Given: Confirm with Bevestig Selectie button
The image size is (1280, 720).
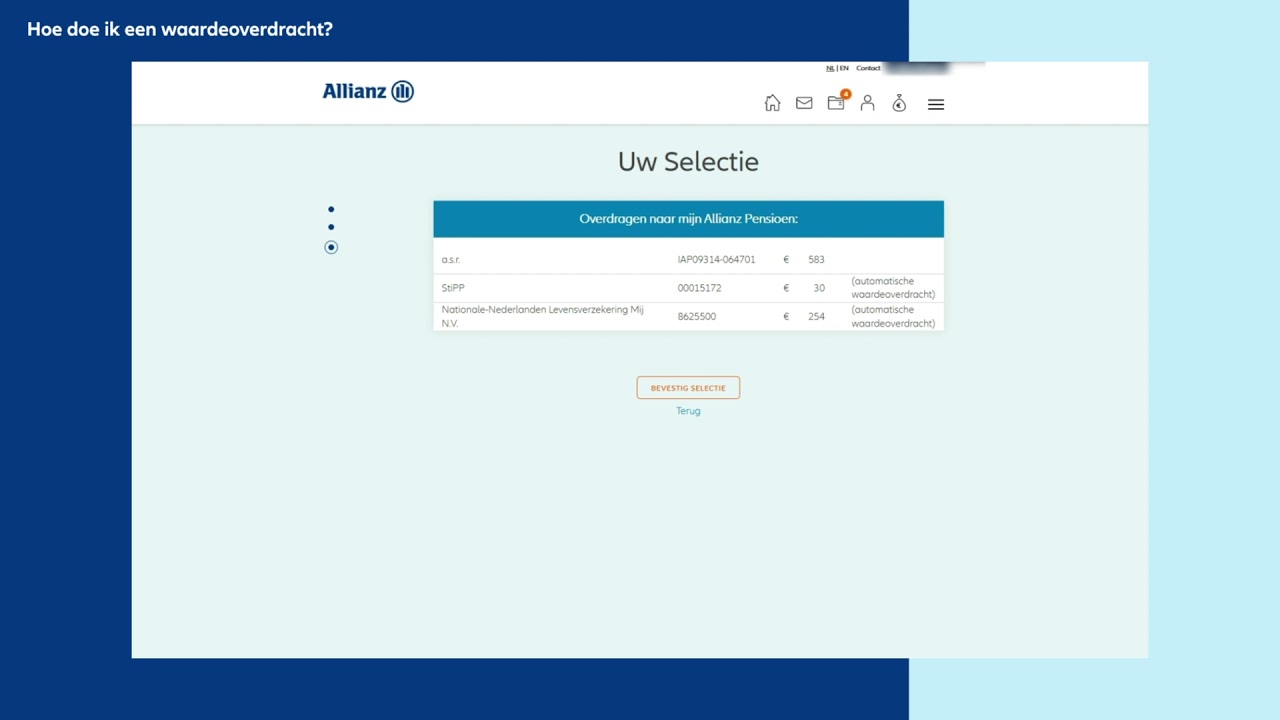Looking at the screenshot, I should 688,388.
